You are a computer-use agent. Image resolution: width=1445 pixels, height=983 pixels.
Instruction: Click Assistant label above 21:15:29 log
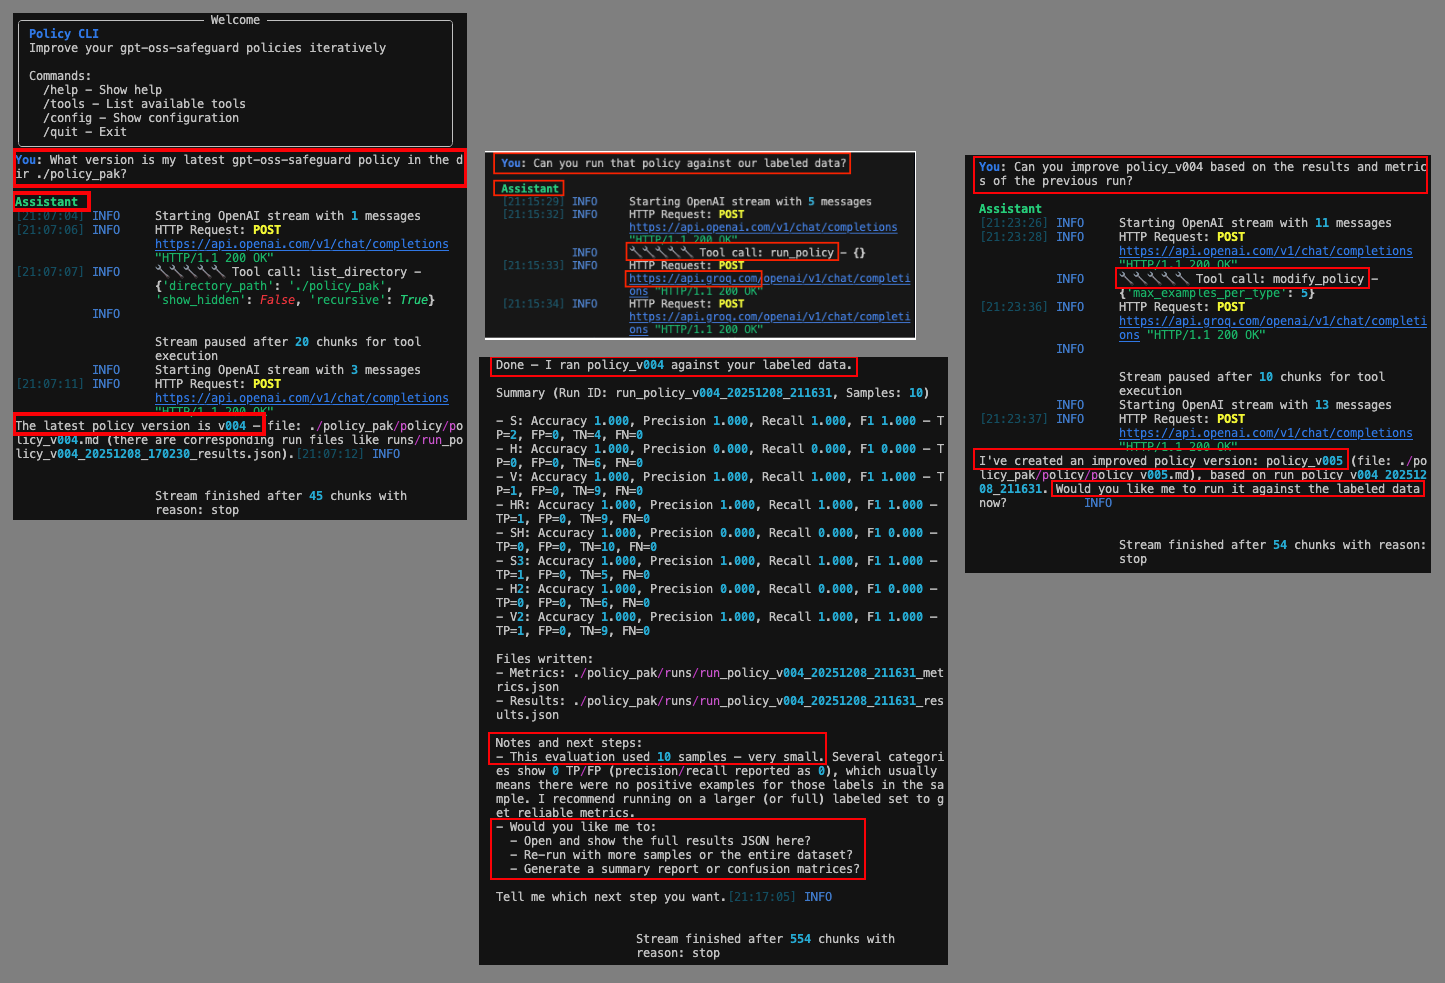point(530,189)
